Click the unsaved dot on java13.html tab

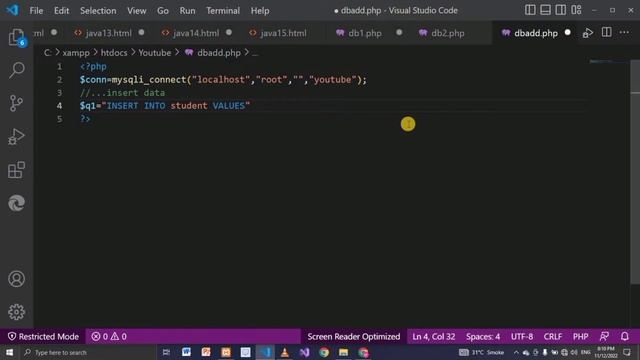[141, 32]
